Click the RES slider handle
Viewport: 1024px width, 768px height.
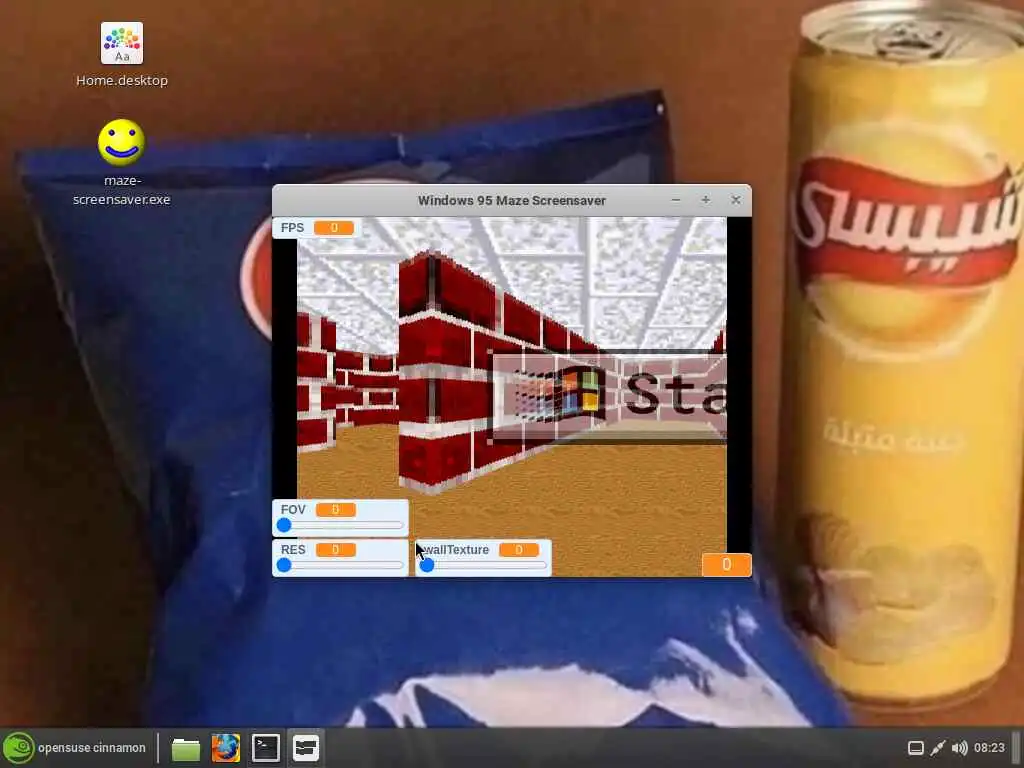pyautogui.click(x=283, y=565)
